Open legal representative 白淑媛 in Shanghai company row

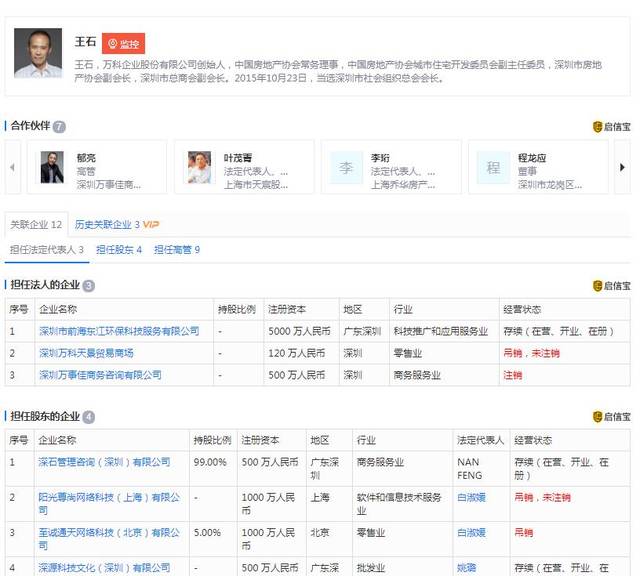click(471, 498)
